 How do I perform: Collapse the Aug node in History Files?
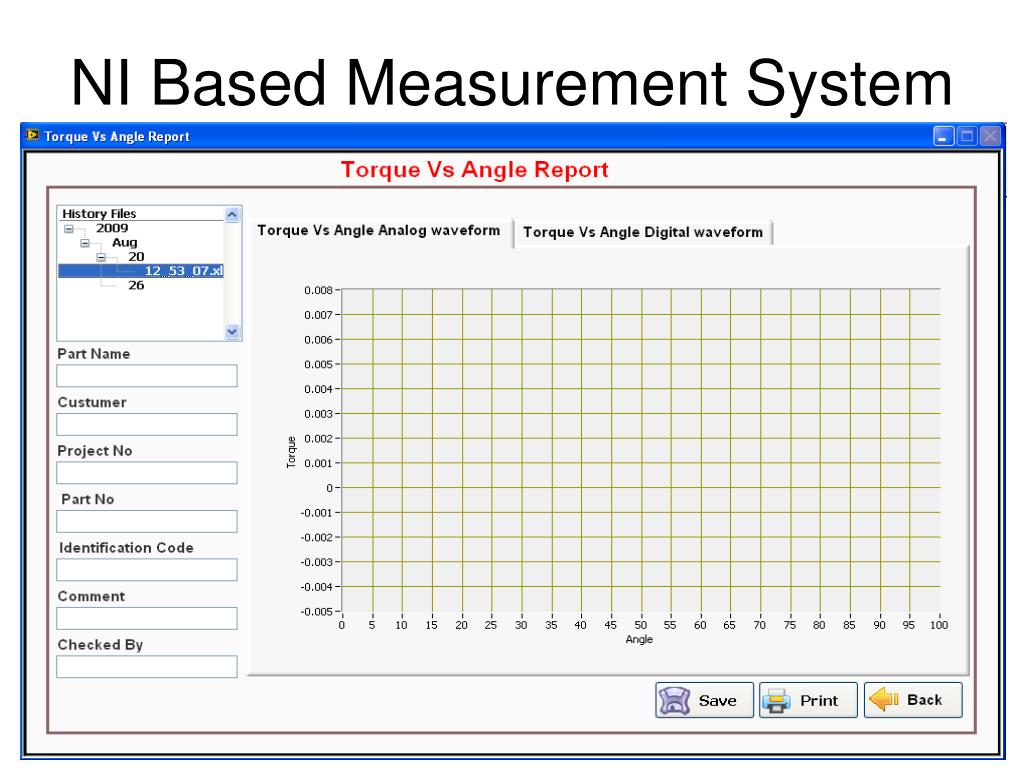pyautogui.click(x=85, y=243)
